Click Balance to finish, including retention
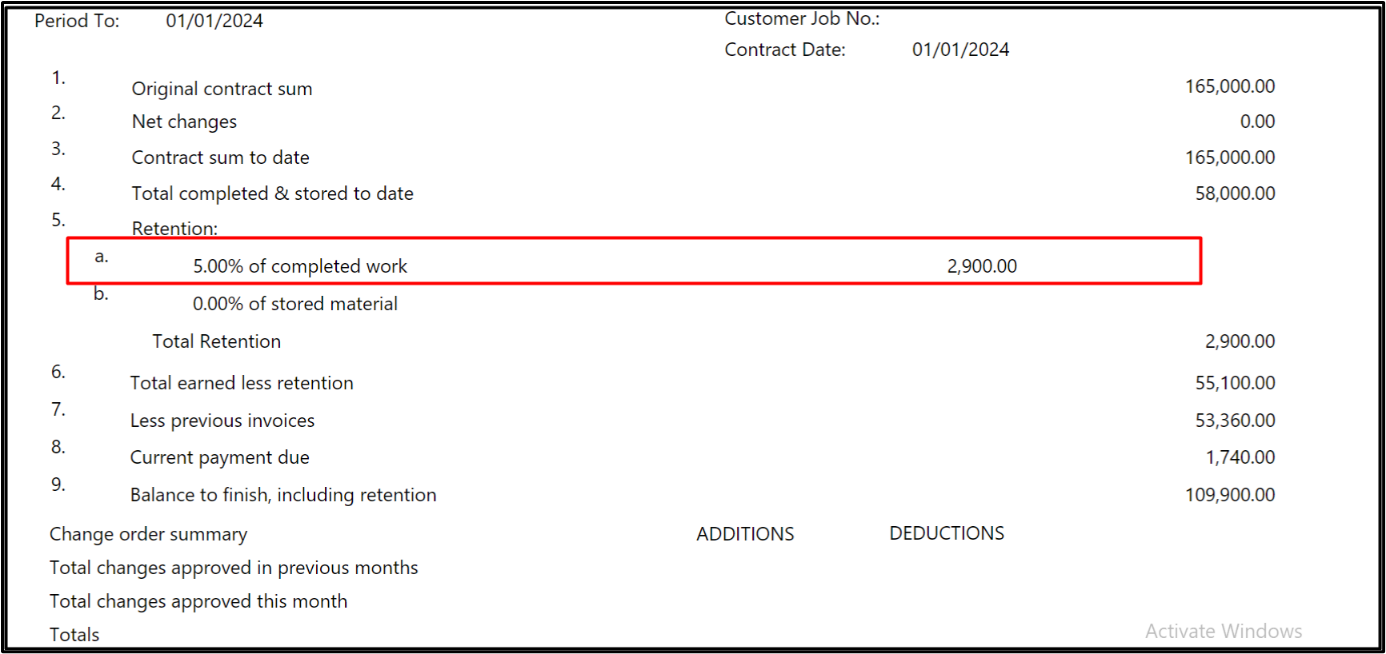 click(x=283, y=495)
